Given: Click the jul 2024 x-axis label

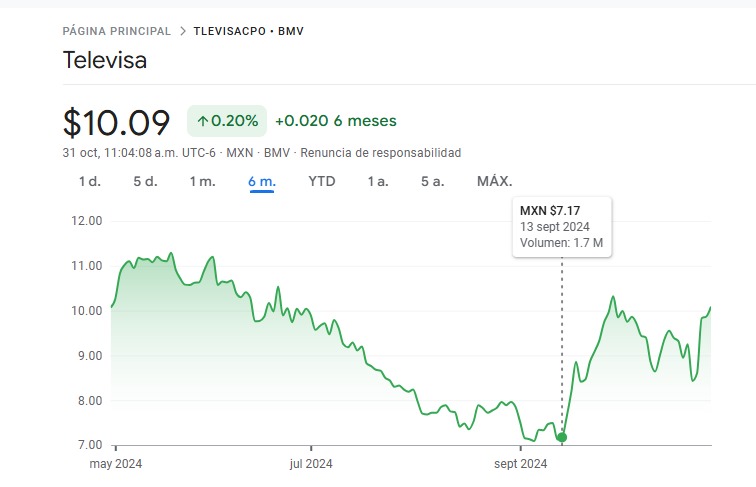Looking at the screenshot, I should (x=311, y=464).
